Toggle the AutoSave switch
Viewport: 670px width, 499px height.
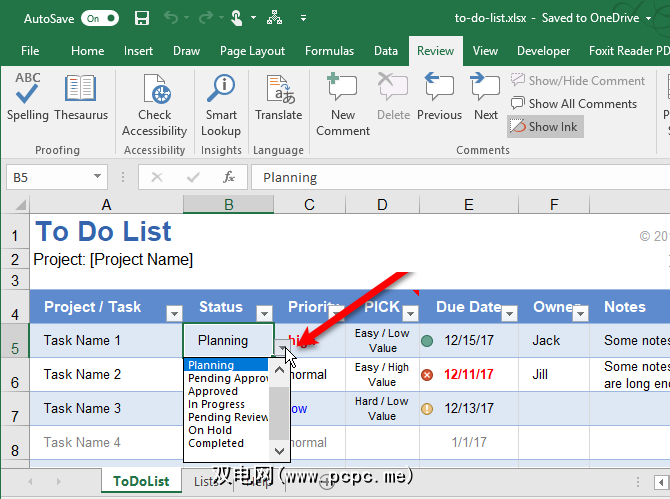(x=100, y=18)
